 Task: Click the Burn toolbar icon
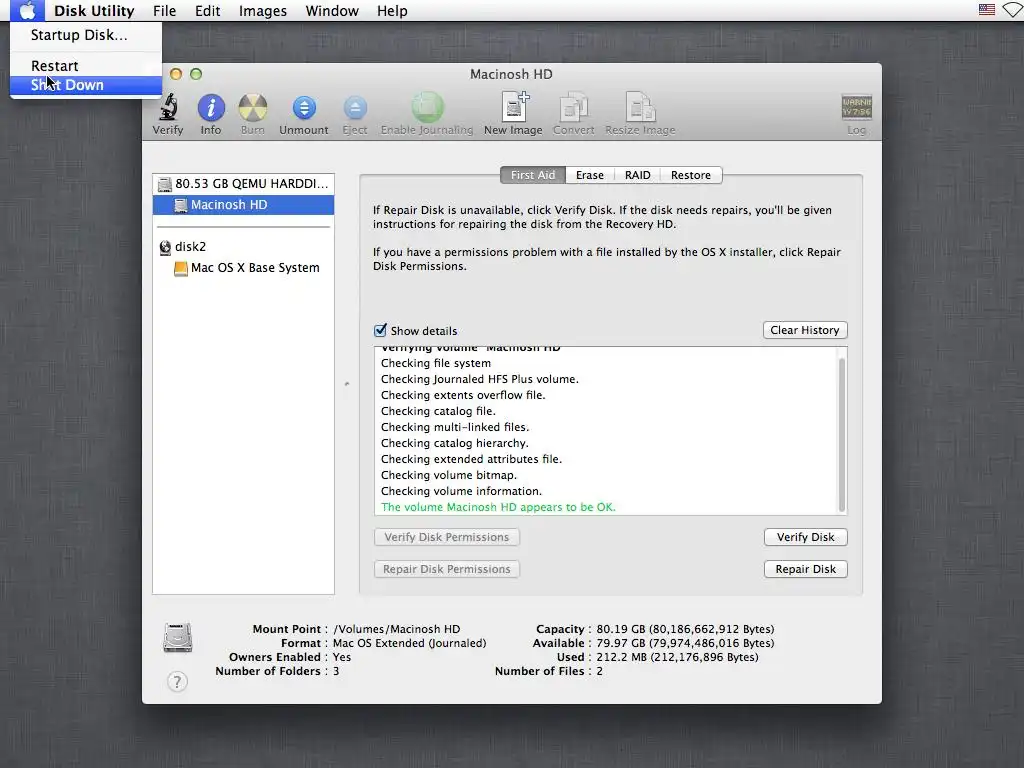(x=253, y=108)
